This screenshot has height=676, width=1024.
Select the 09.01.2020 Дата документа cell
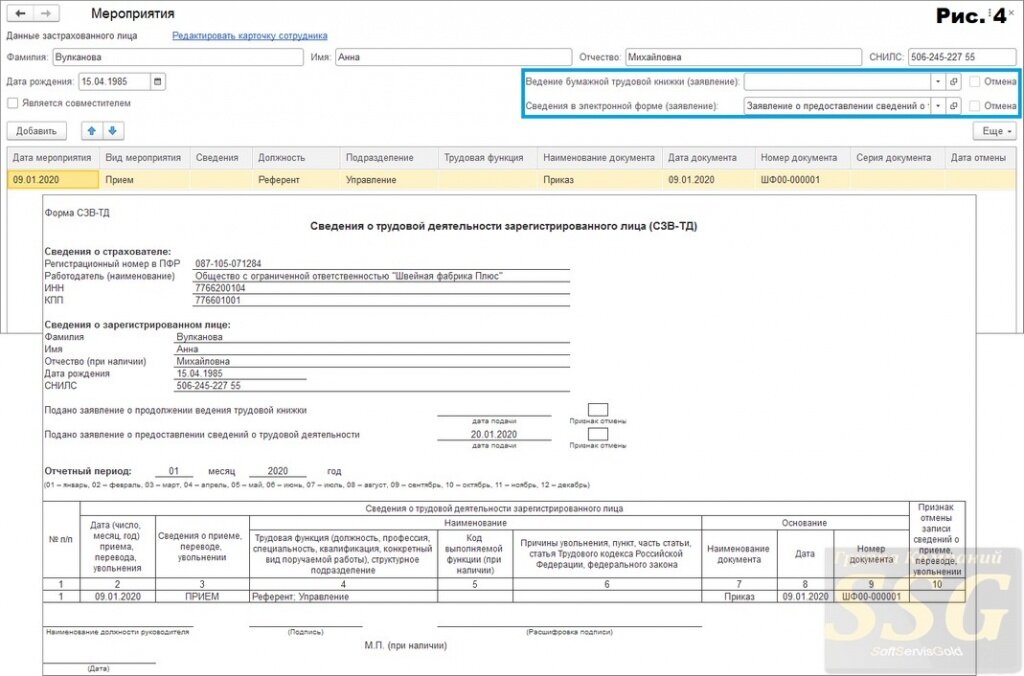tap(708, 180)
